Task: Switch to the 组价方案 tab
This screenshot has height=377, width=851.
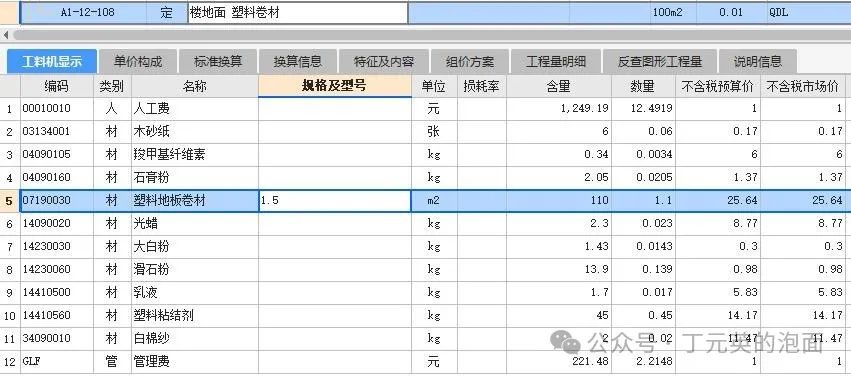Action: [x=470, y=61]
